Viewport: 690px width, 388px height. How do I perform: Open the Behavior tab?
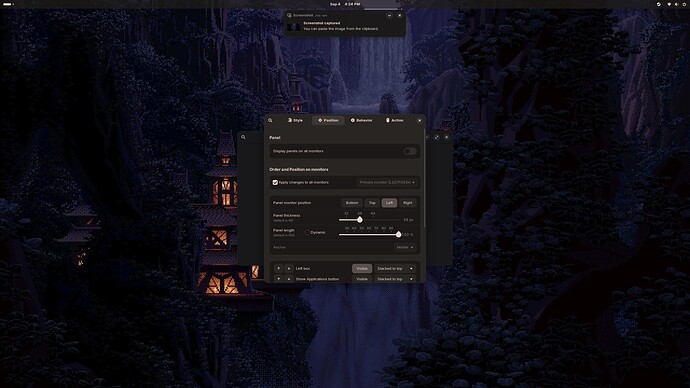tap(361, 121)
